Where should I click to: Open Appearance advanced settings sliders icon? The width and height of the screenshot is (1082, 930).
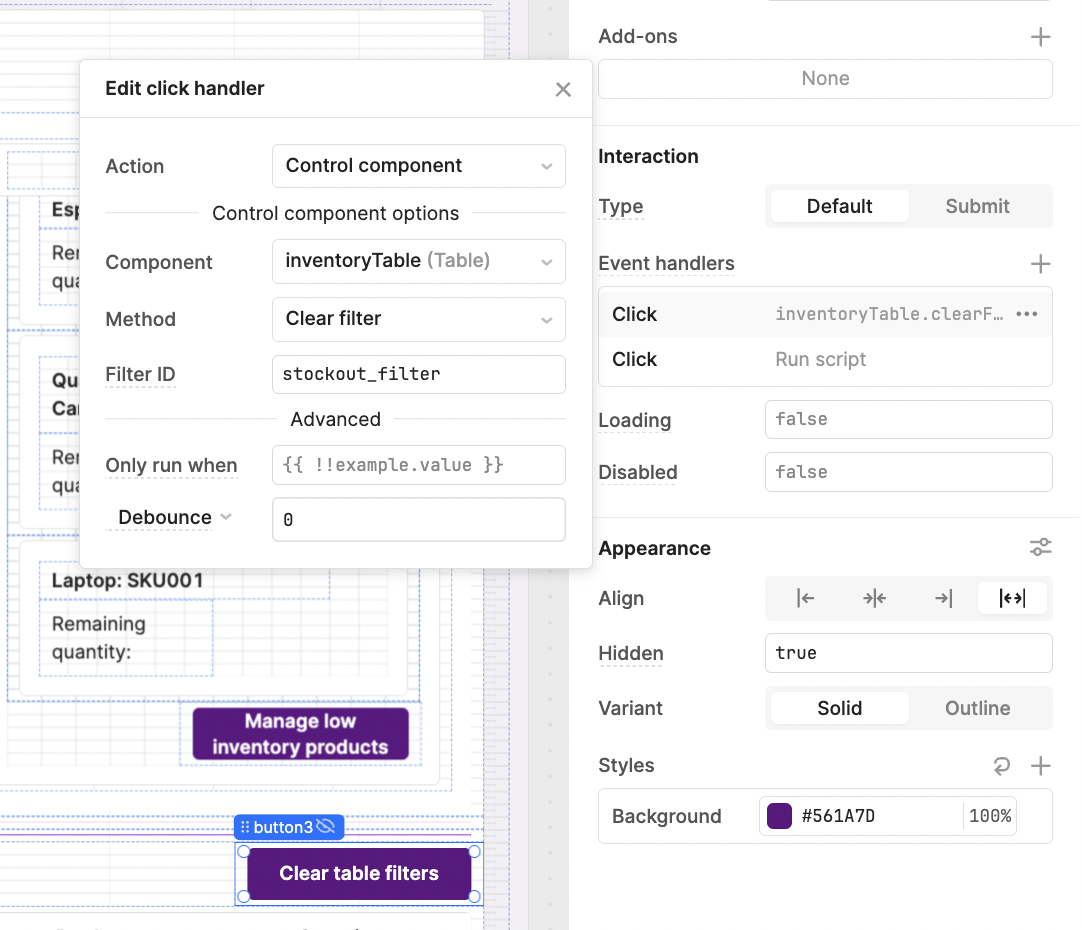1040,548
